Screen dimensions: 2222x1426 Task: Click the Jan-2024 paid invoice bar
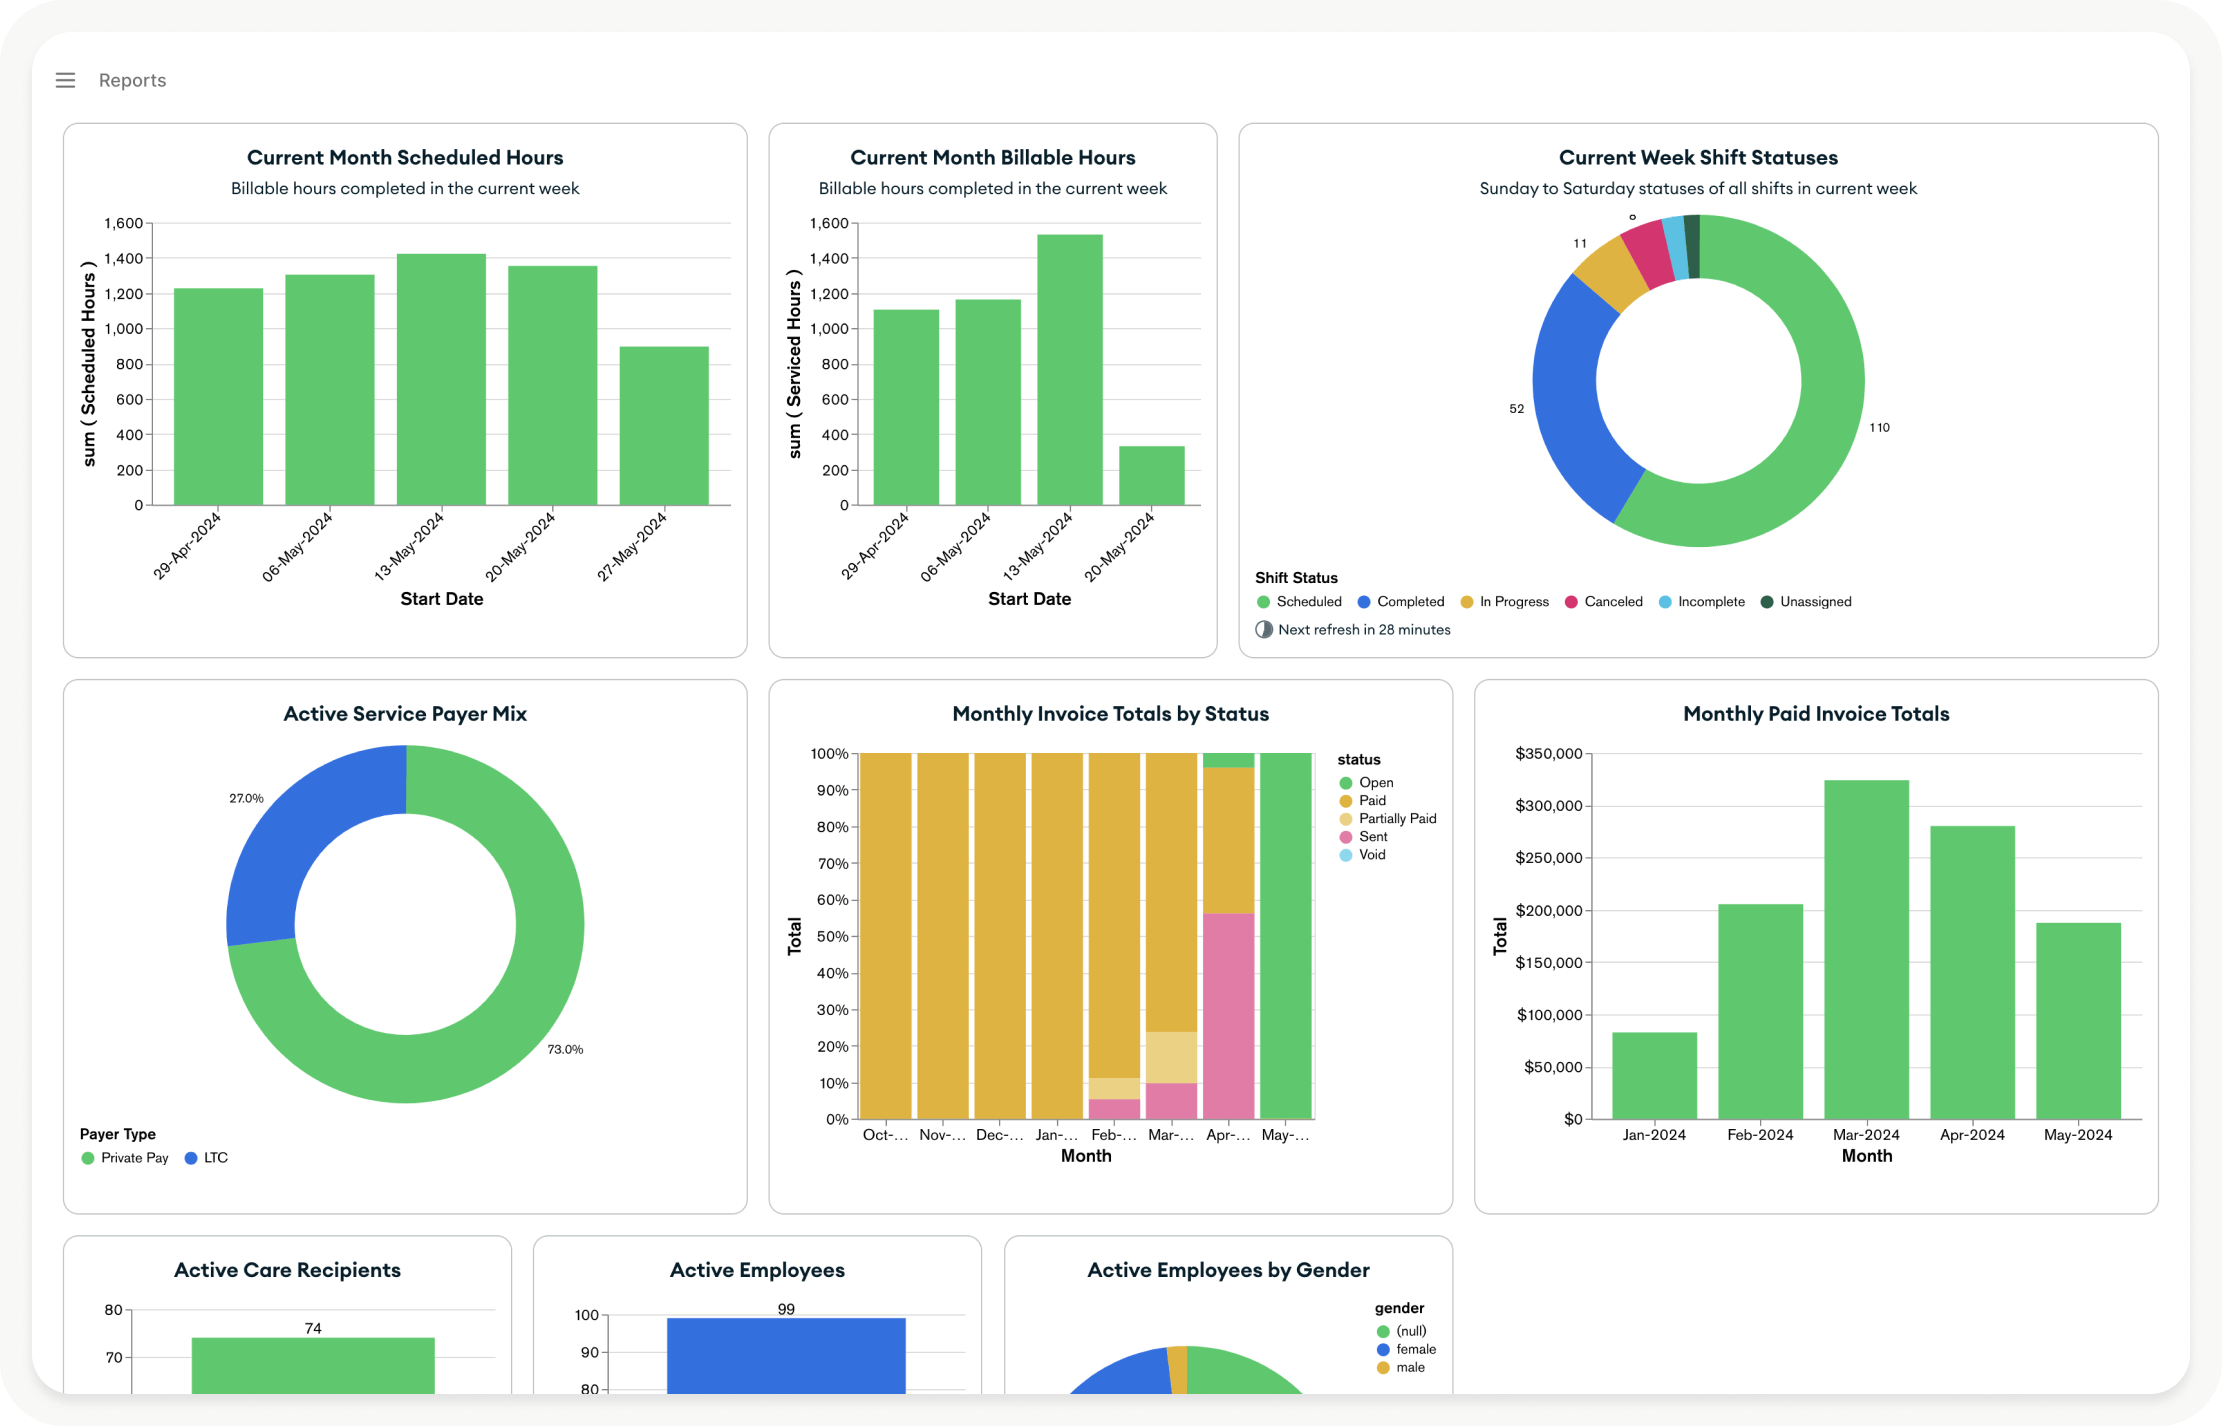1655,1076
